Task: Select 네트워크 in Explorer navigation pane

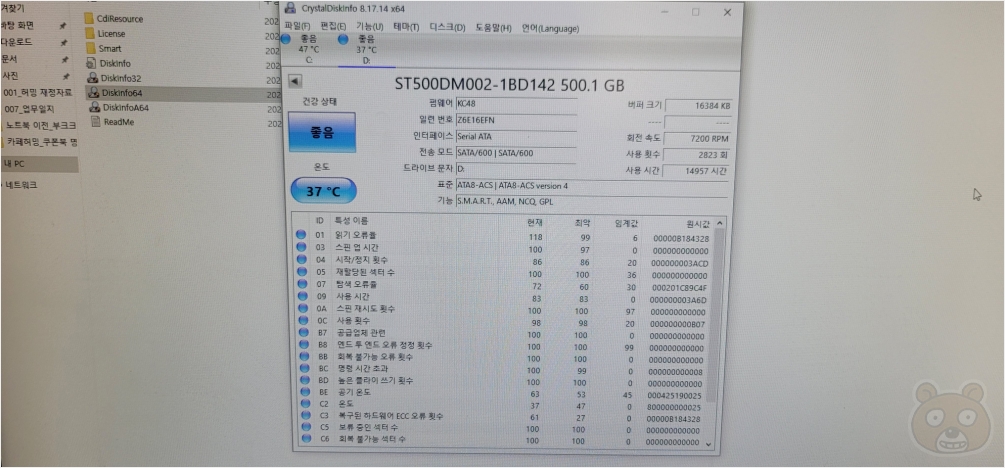Action: (21, 185)
